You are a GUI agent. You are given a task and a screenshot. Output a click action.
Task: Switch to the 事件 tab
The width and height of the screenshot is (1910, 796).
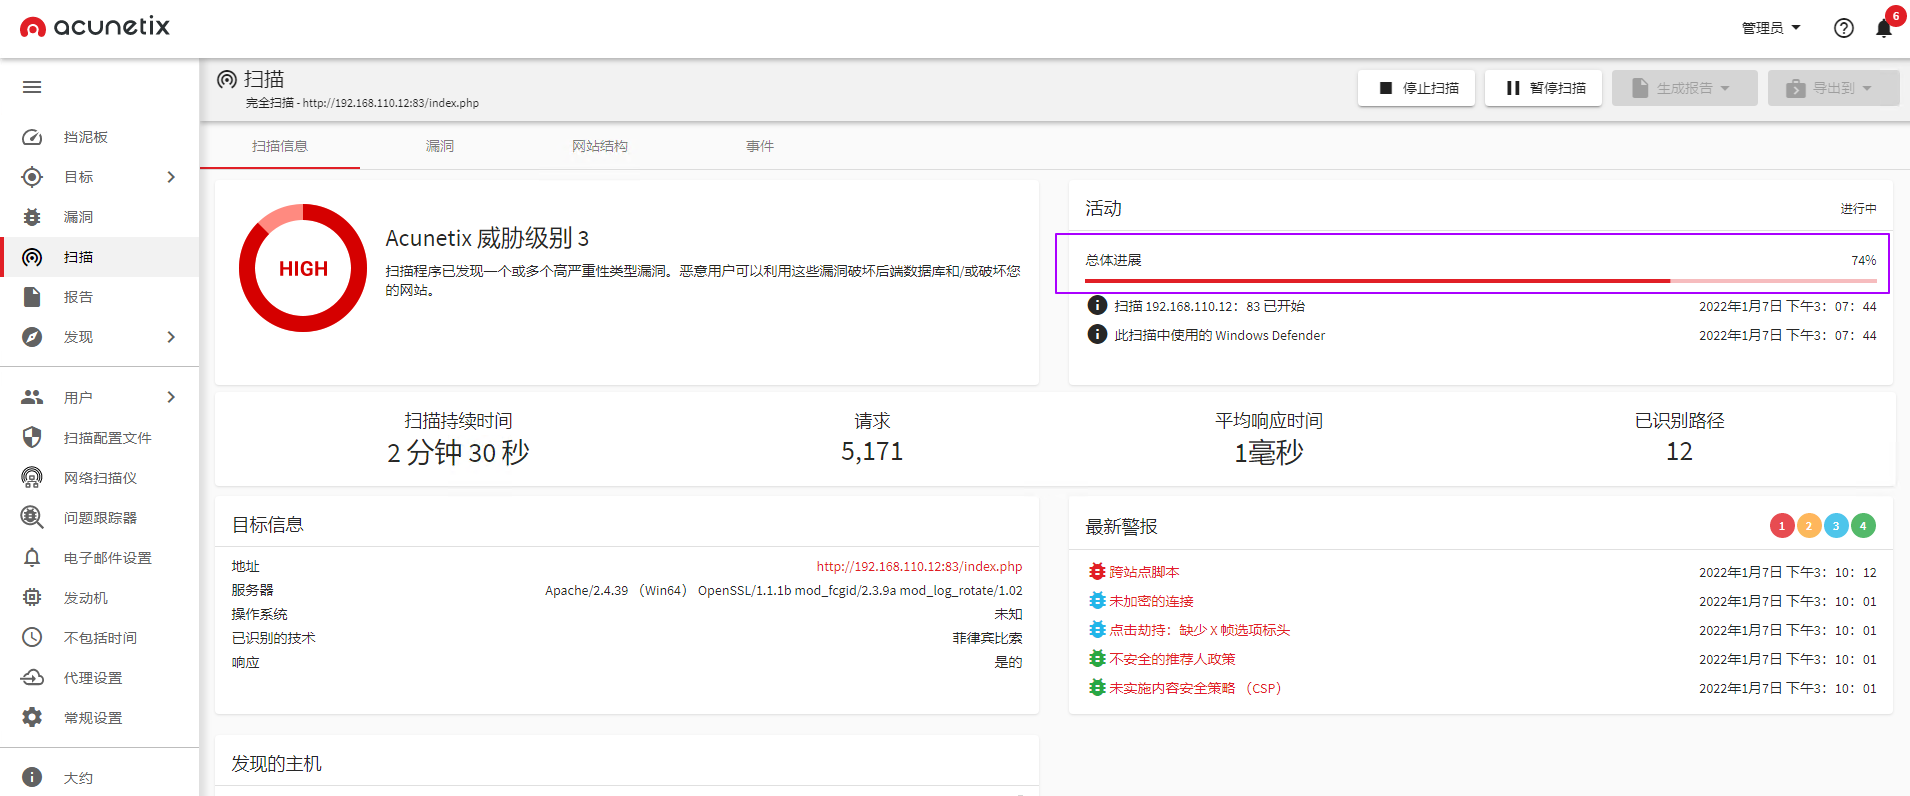point(760,146)
